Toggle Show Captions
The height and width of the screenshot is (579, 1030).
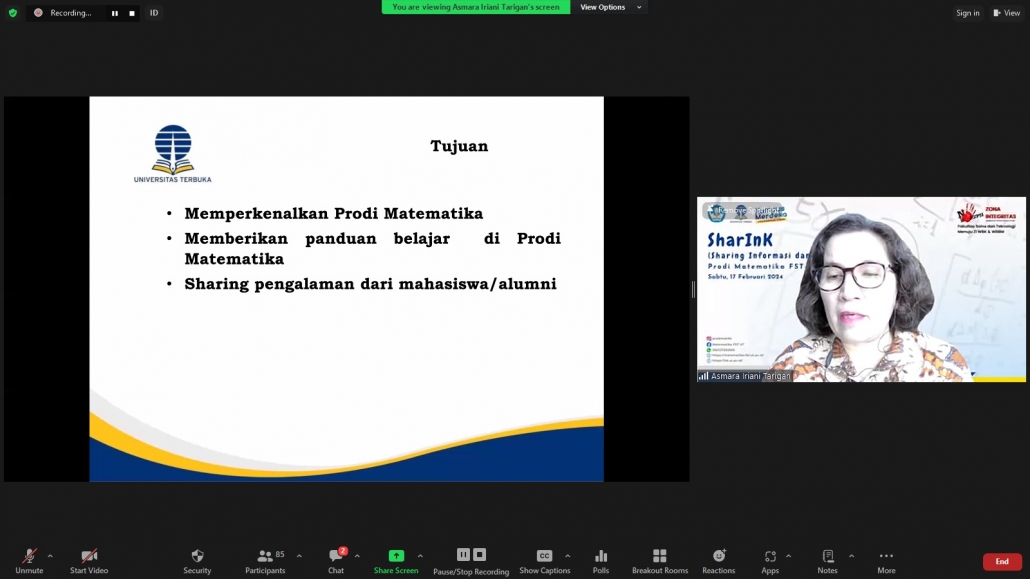545,562
